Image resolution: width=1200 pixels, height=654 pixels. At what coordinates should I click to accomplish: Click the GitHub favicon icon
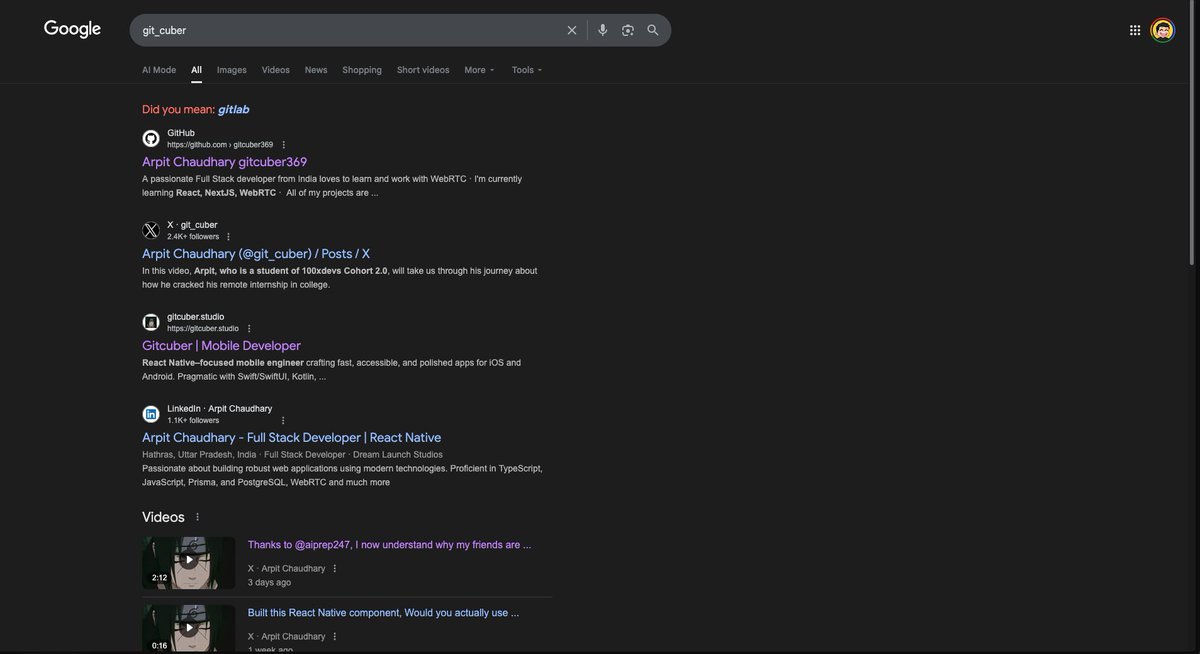coord(151,138)
